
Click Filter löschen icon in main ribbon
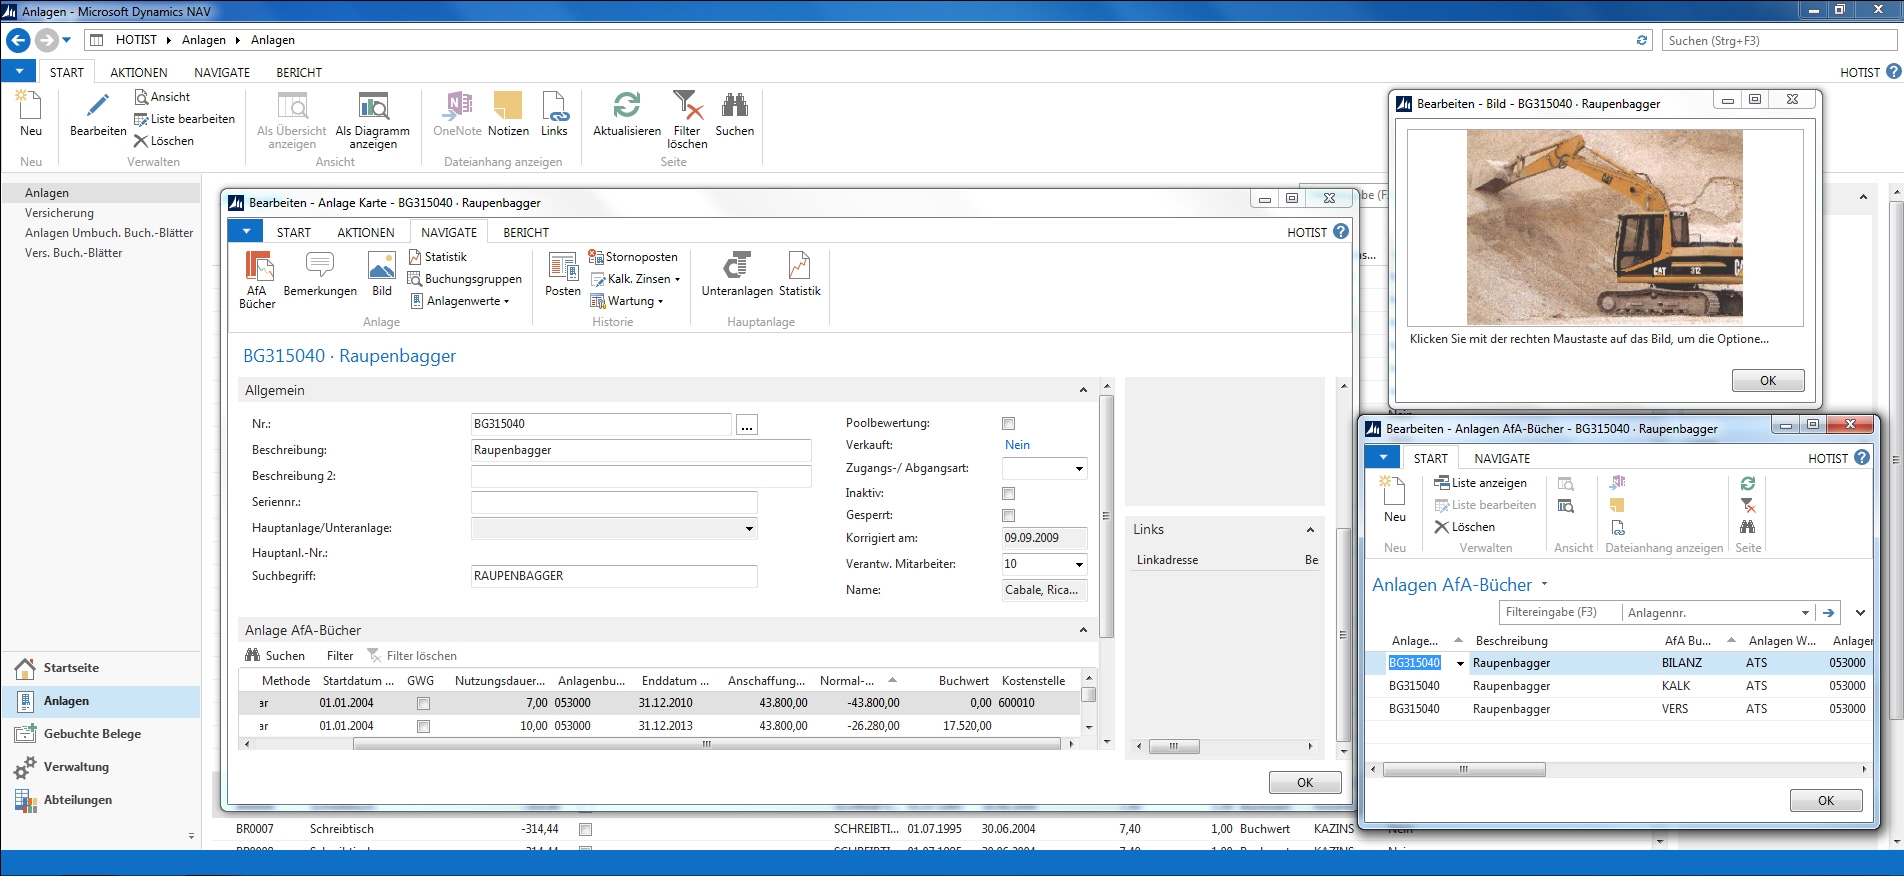coord(687,106)
